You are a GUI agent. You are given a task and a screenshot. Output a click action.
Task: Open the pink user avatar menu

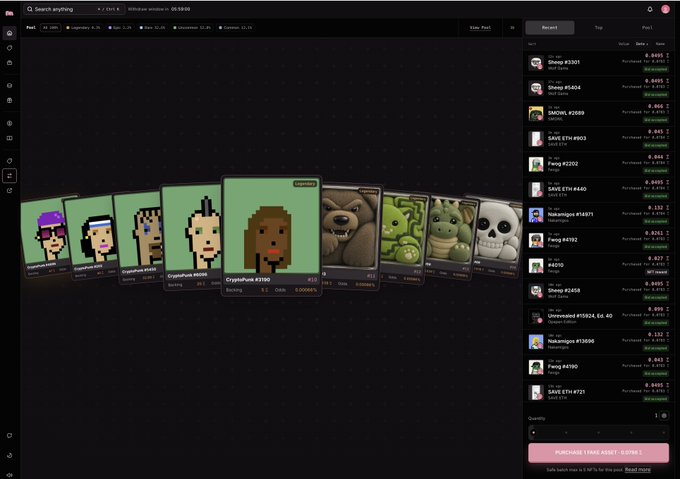point(665,9)
